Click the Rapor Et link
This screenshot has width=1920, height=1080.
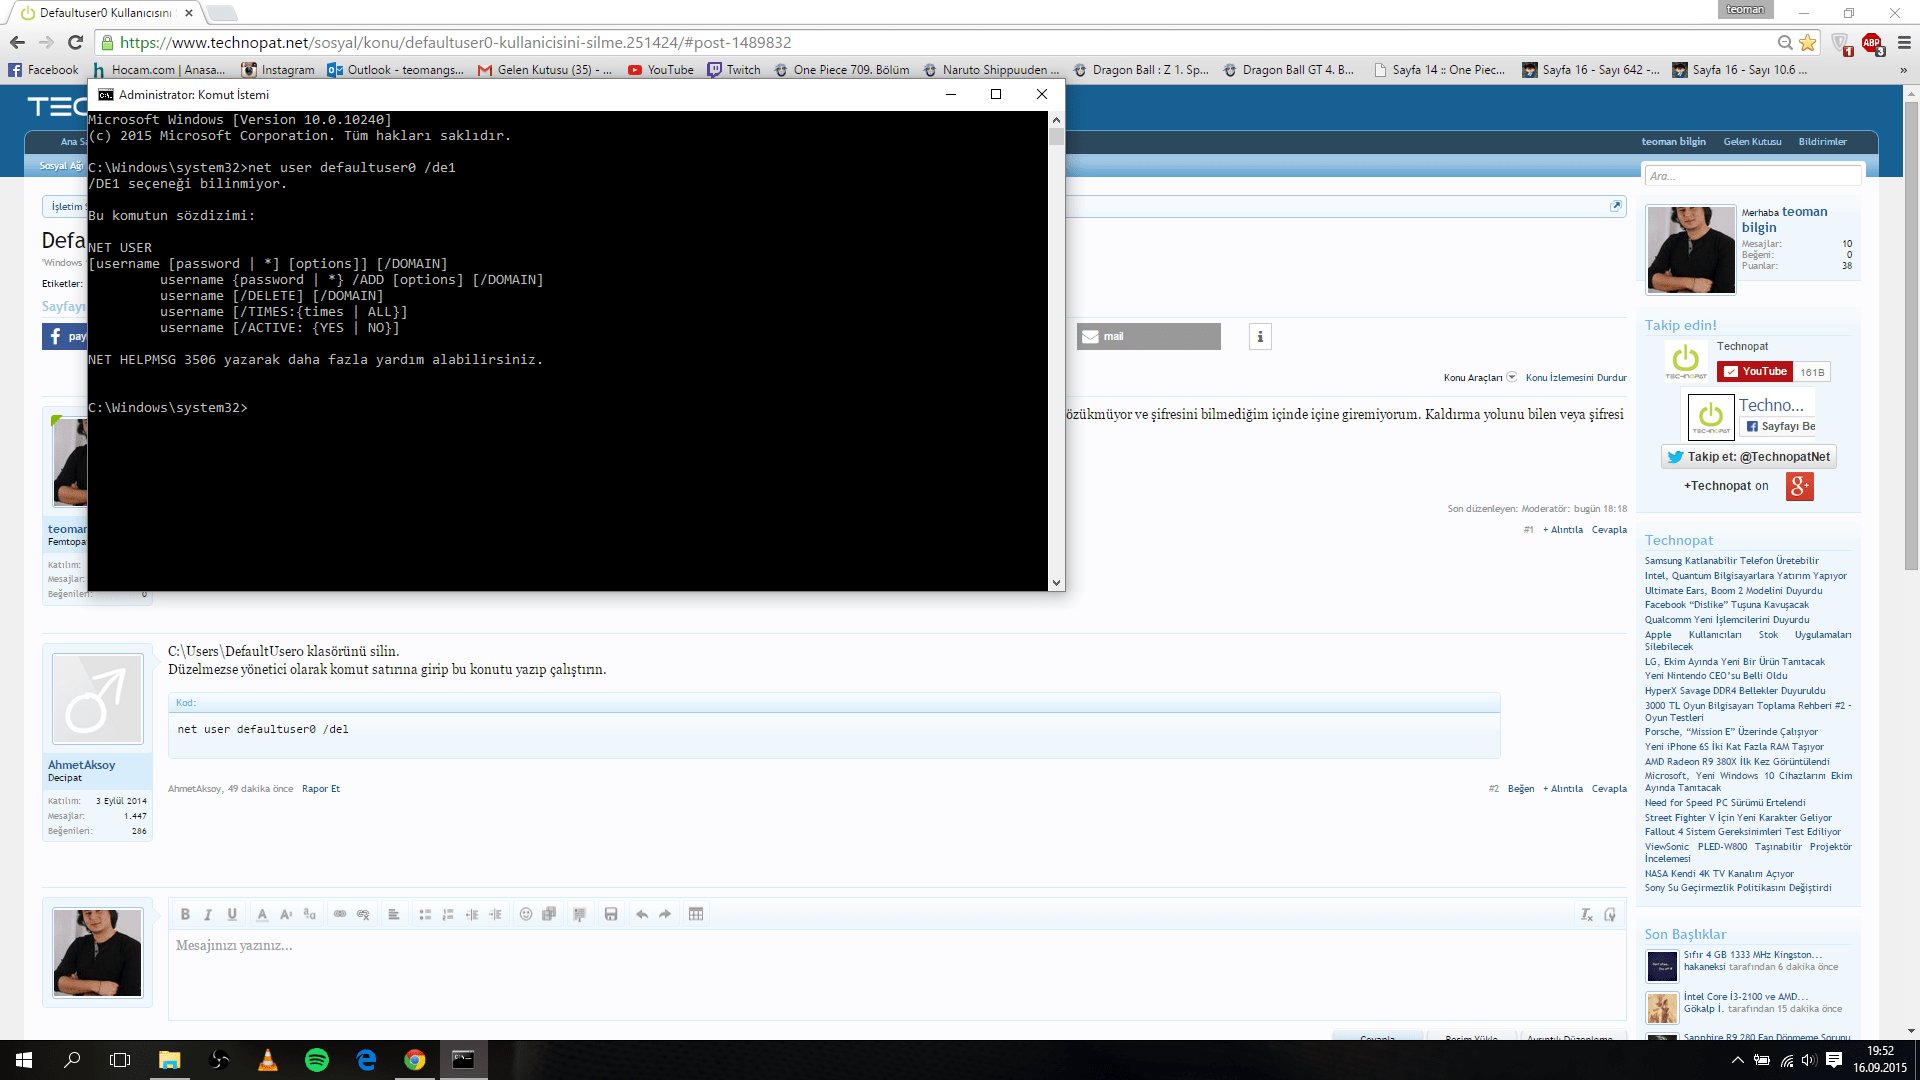click(321, 789)
